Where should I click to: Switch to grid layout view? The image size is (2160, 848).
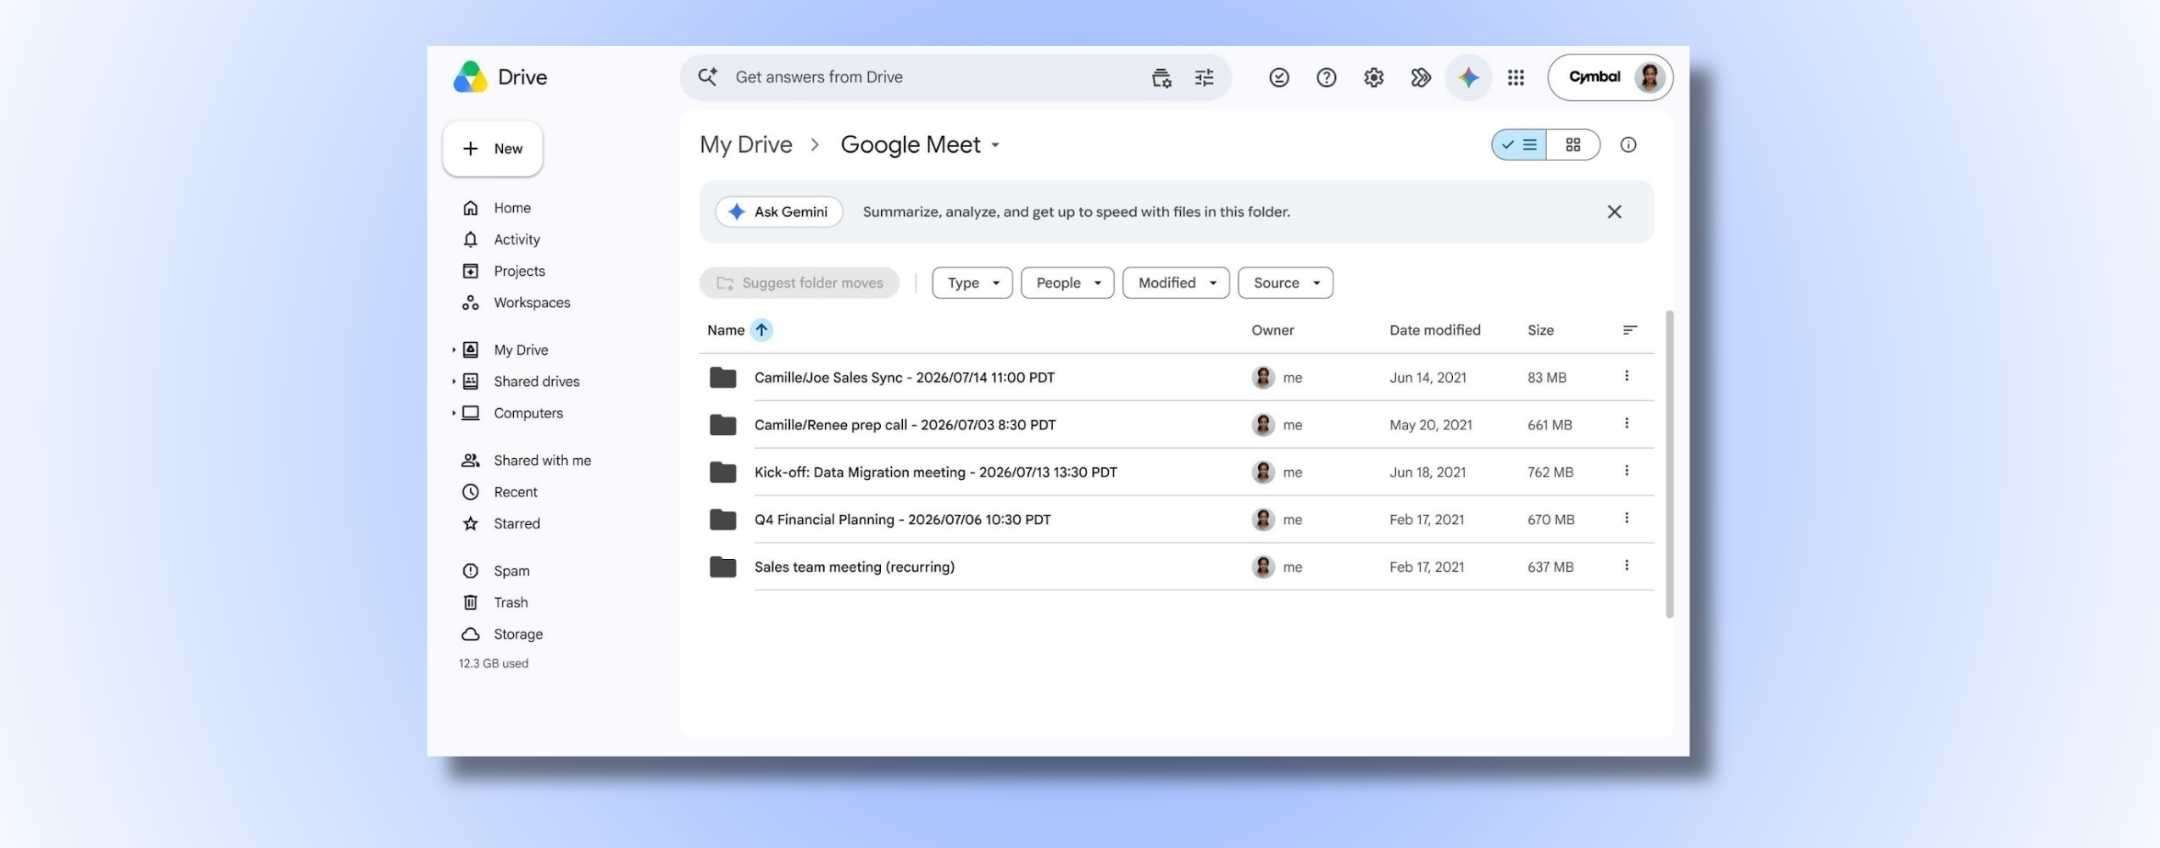1573,145
